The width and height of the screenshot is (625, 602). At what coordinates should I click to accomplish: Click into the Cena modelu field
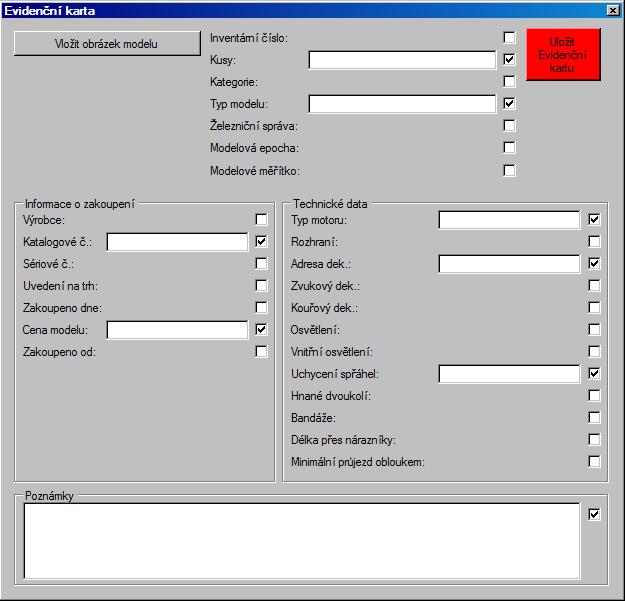[x=177, y=330]
